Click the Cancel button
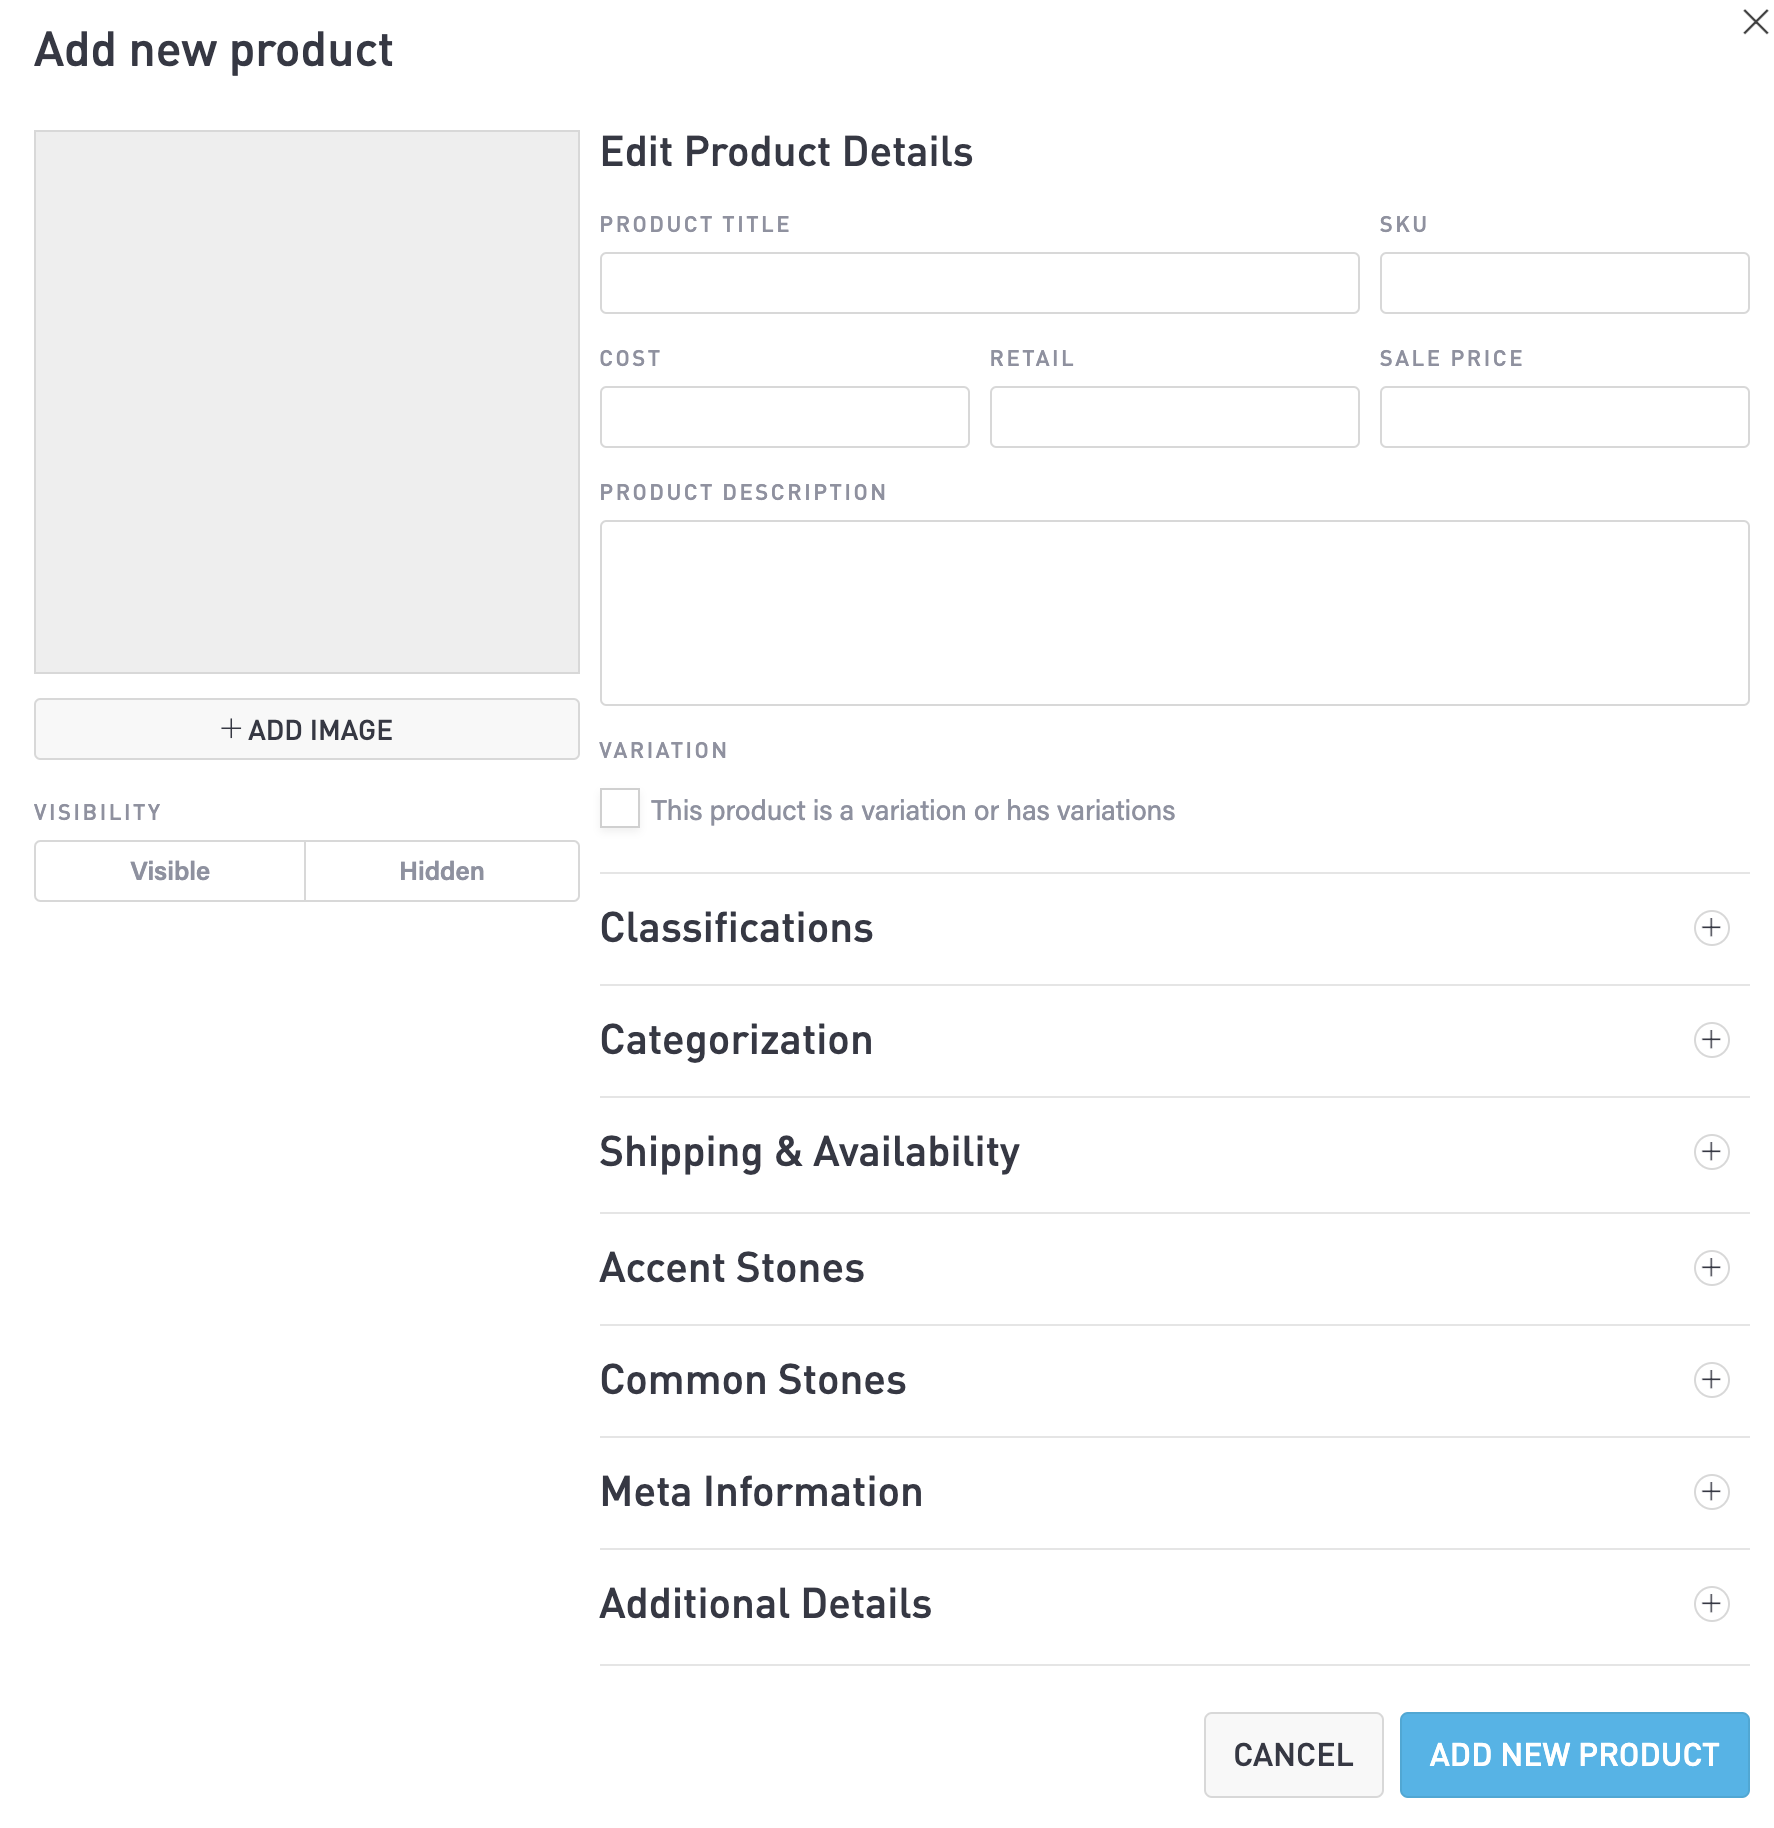1774x1828 pixels. pos(1293,1755)
